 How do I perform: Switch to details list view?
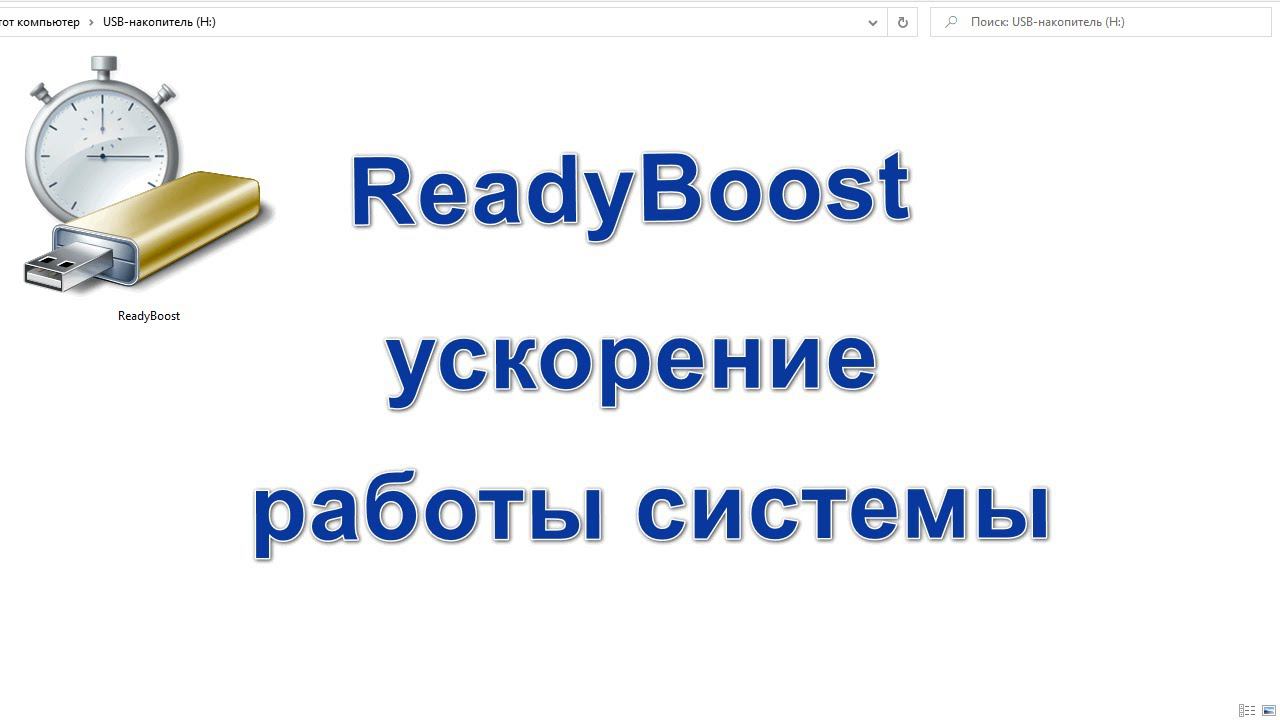pyautogui.click(x=1247, y=710)
